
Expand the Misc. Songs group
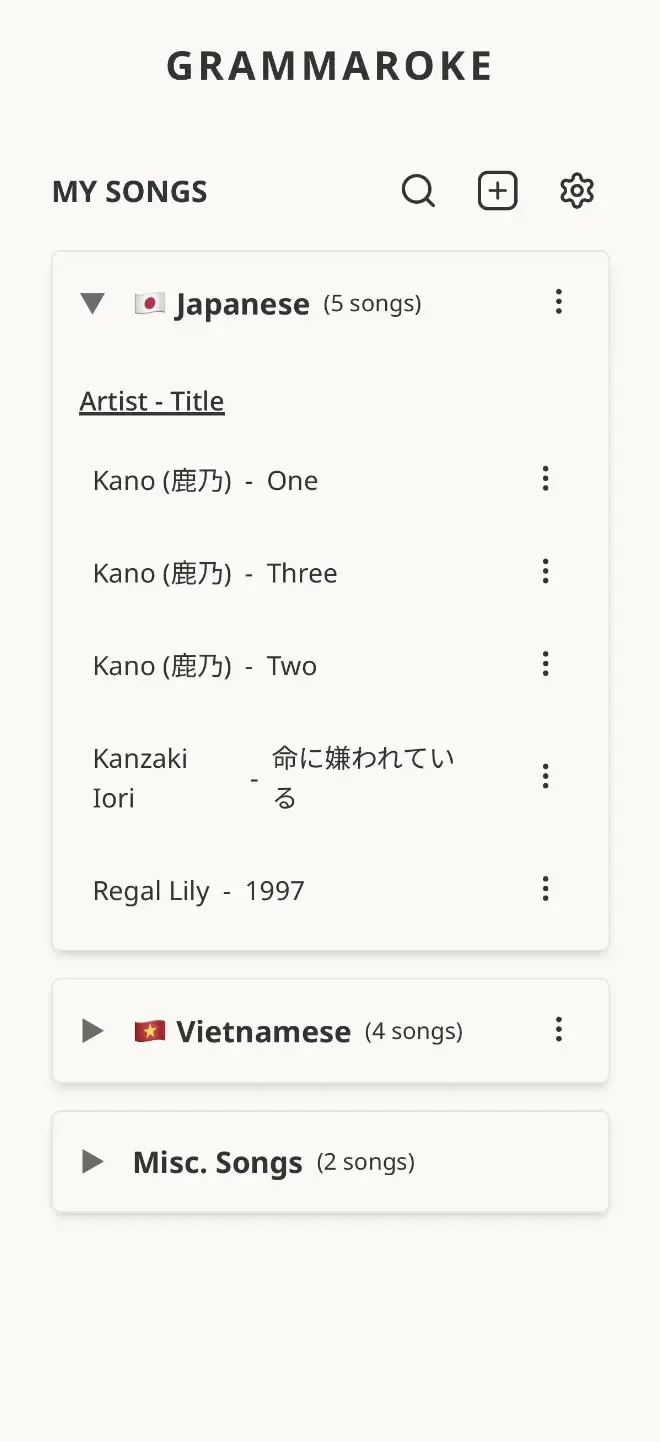click(x=93, y=1162)
